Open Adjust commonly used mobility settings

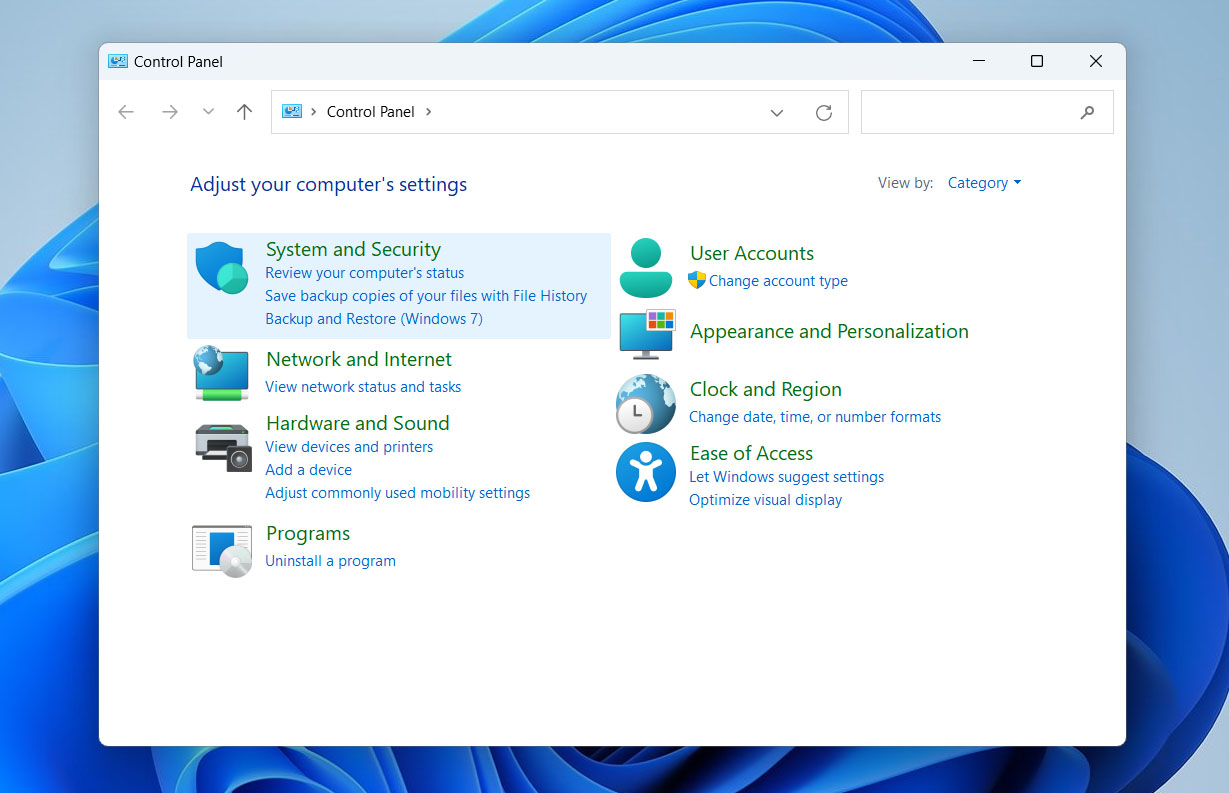[x=398, y=493]
